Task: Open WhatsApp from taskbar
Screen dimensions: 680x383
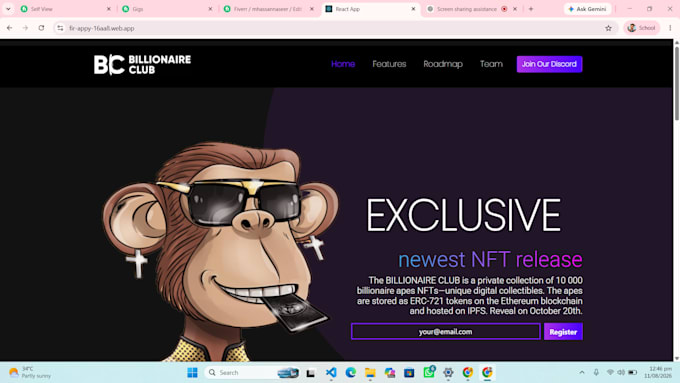Action: coord(429,372)
